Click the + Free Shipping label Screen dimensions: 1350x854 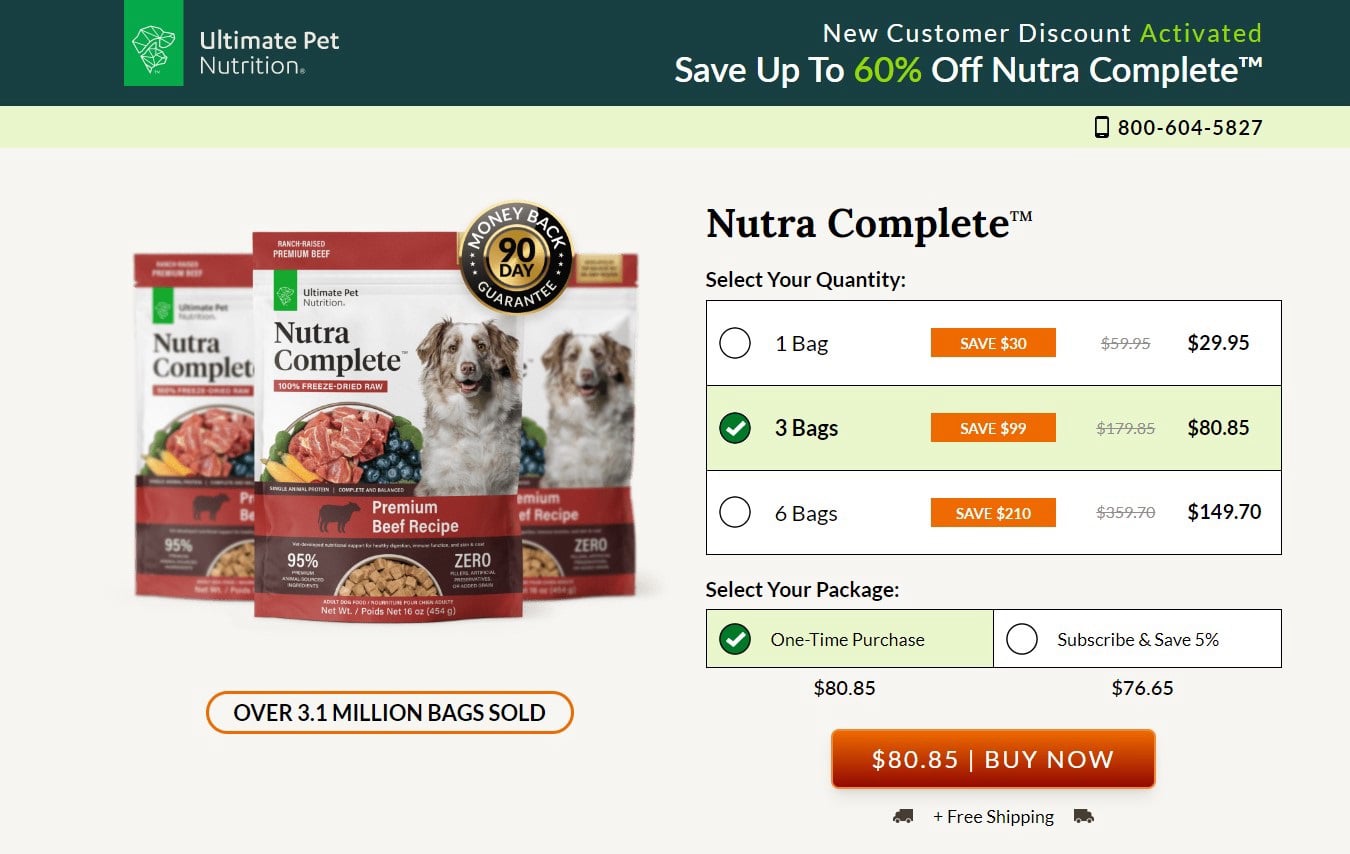tap(994, 816)
